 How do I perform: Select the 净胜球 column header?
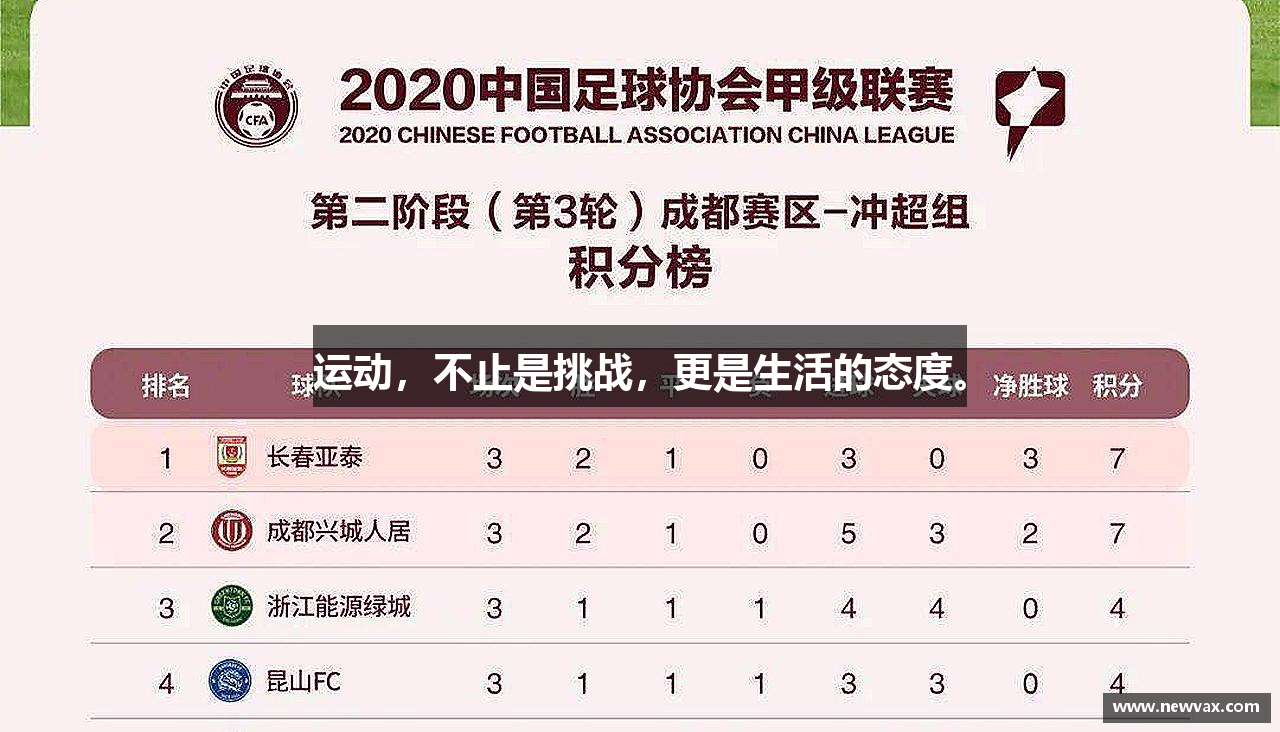[x=1030, y=385]
